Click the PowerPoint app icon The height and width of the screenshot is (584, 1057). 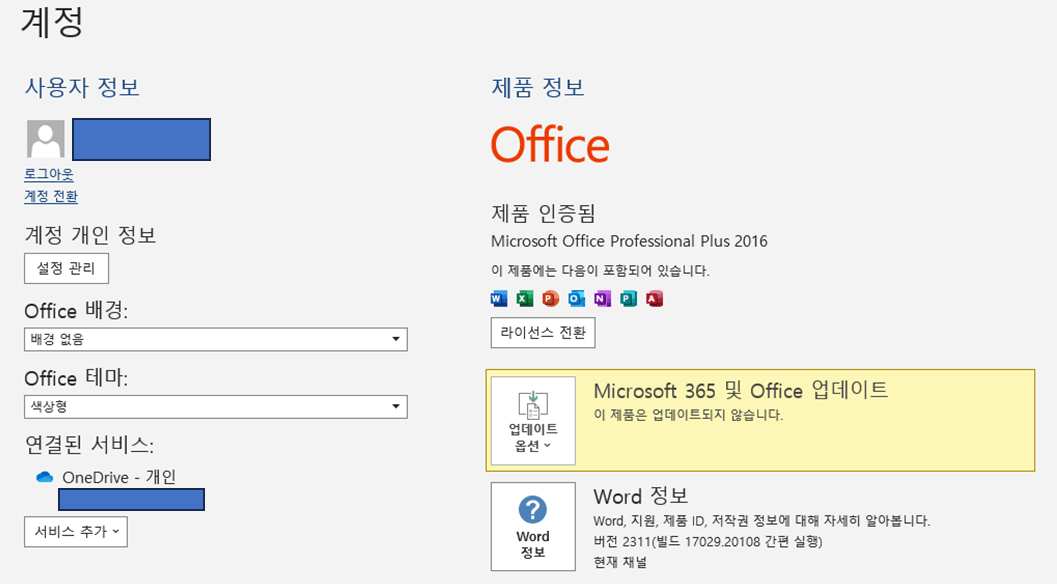[x=550, y=298]
